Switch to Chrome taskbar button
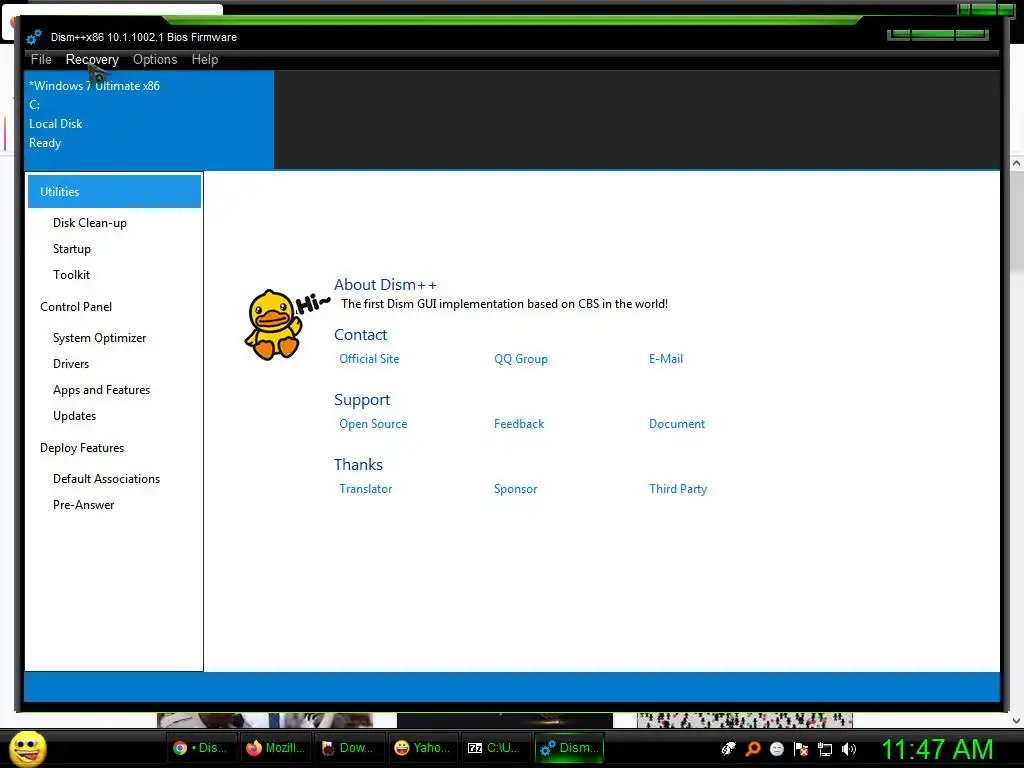 click(201, 748)
